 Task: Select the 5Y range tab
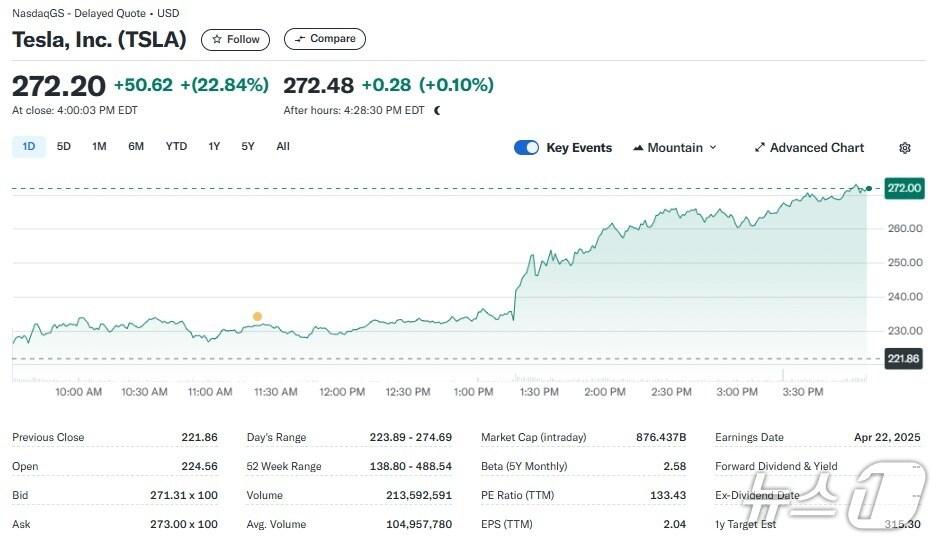248,147
